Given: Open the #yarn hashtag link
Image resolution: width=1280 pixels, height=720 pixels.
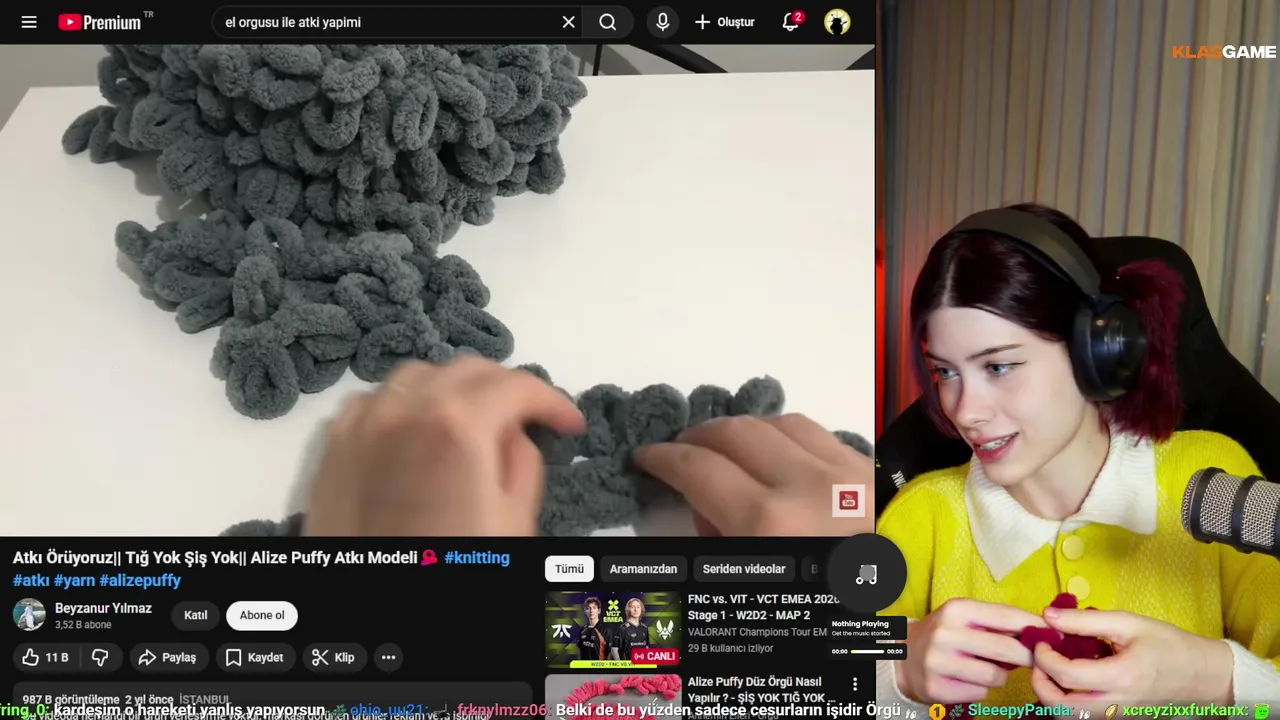Looking at the screenshot, I should point(75,580).
